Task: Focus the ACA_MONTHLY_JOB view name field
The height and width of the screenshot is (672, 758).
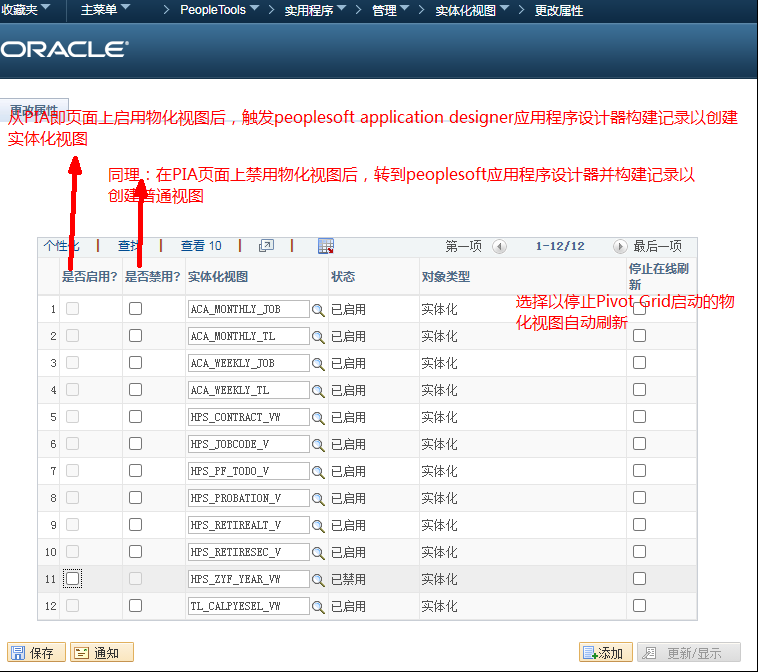Action: (248, 309)
